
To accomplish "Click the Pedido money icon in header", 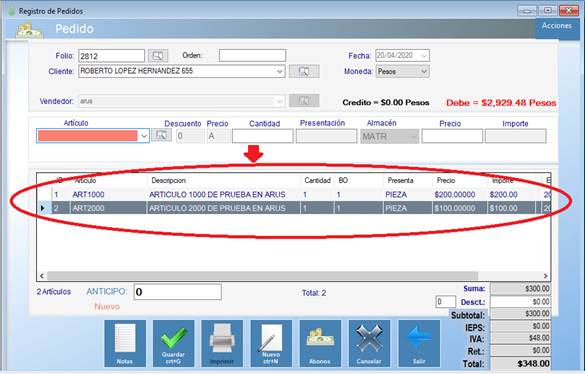I will (x=29, y=31).
